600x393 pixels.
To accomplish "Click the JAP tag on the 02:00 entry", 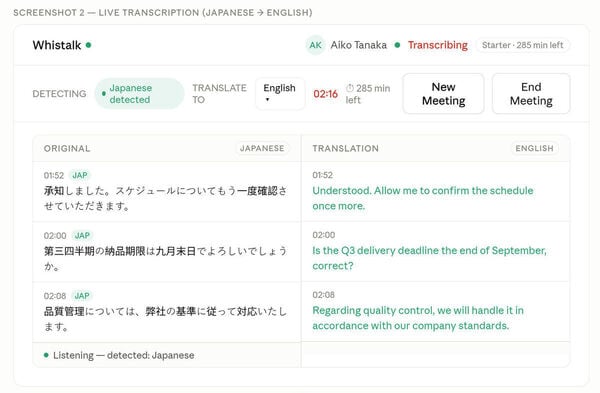I will pyautogui.click(x=82, y=235).
